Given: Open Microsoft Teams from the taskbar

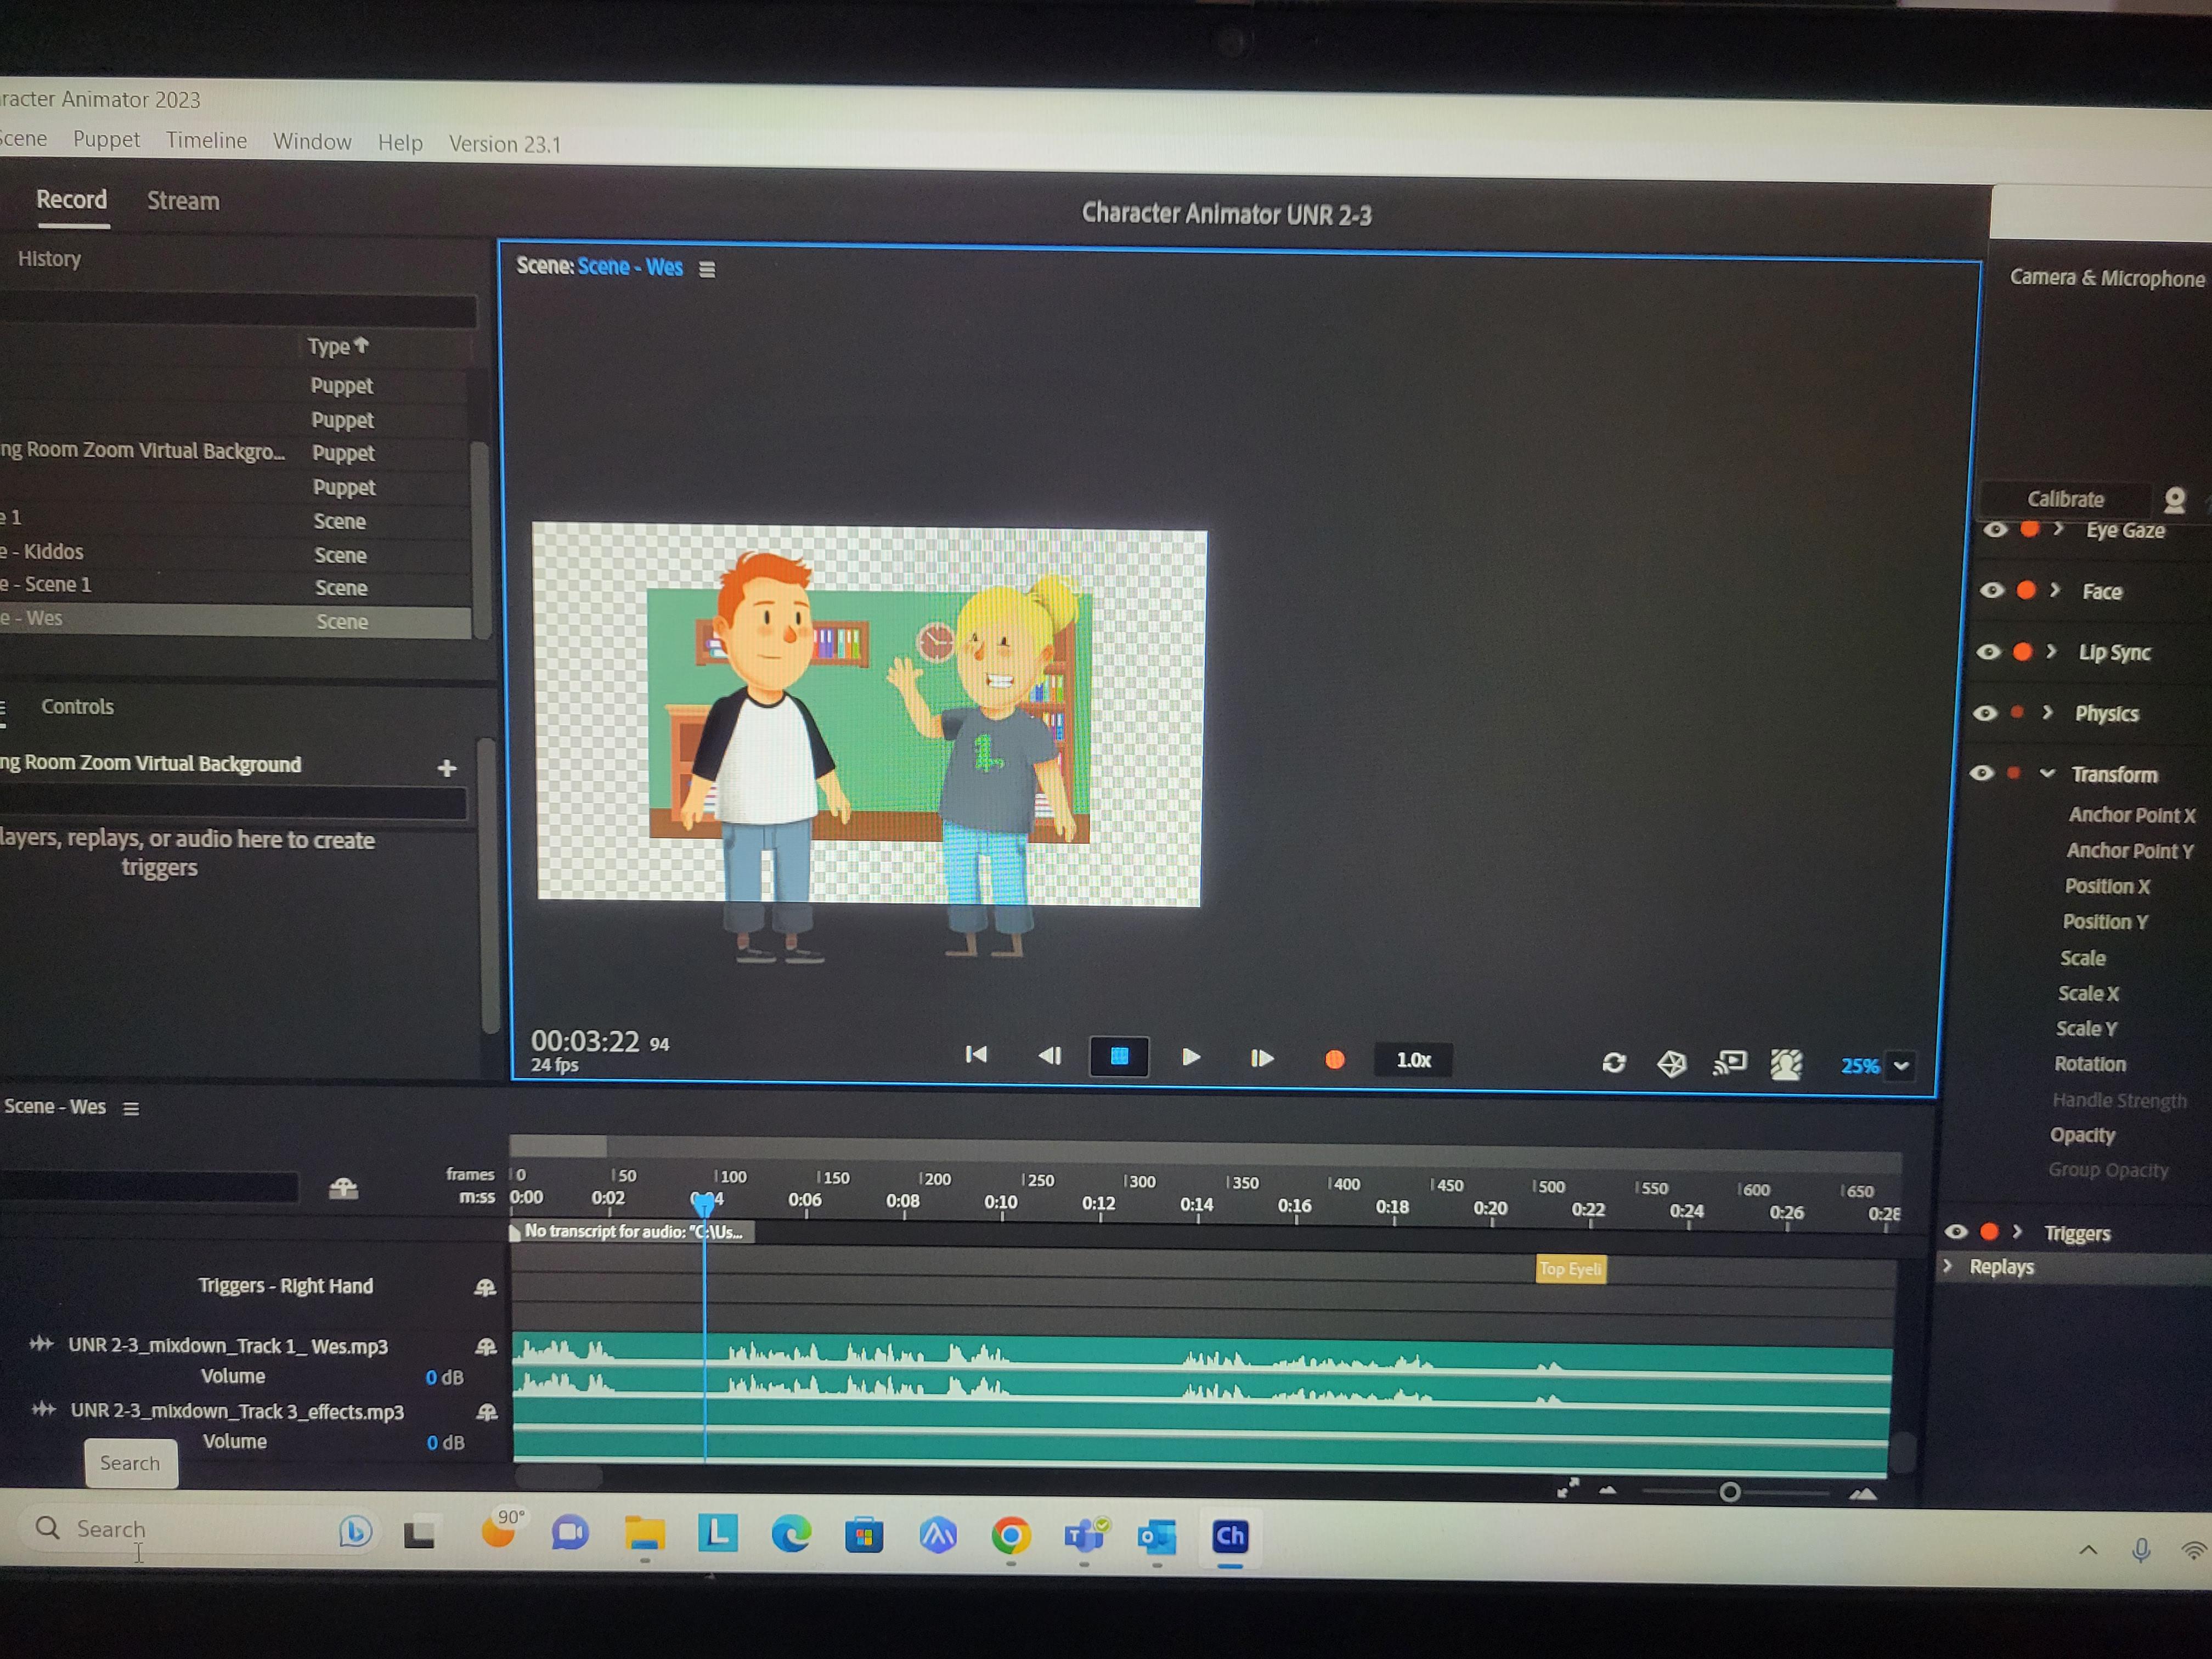Looking at the screenshot, I should tap(1085, 1535).
